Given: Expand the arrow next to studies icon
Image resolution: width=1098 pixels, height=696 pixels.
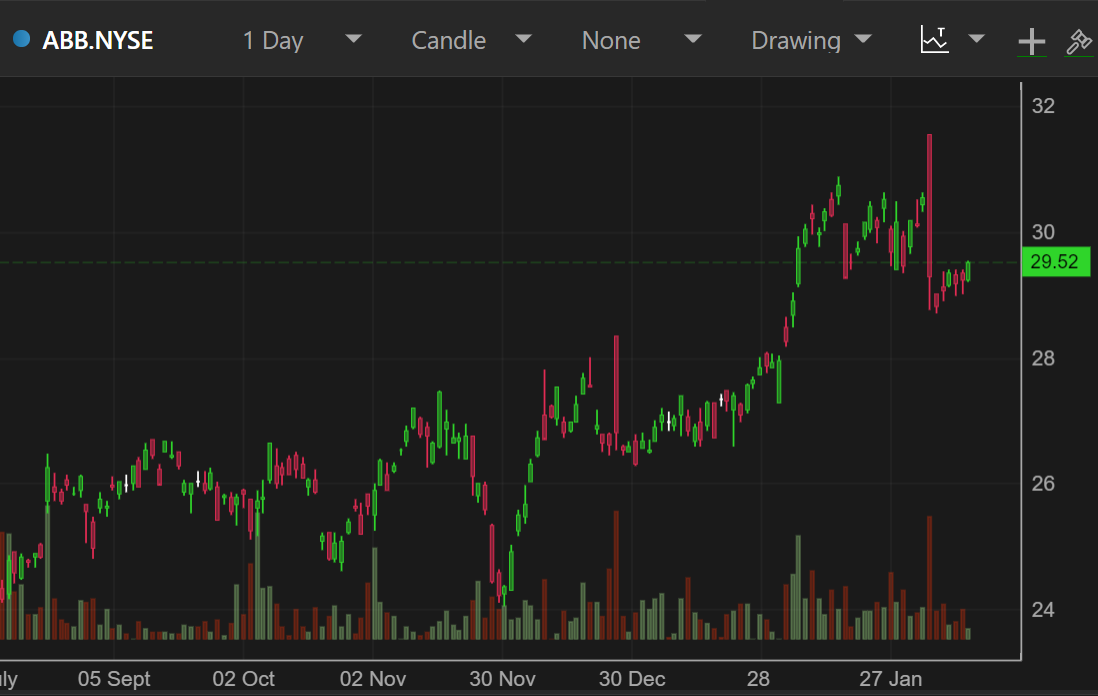Looking at the screenshot, I should 977,39.
